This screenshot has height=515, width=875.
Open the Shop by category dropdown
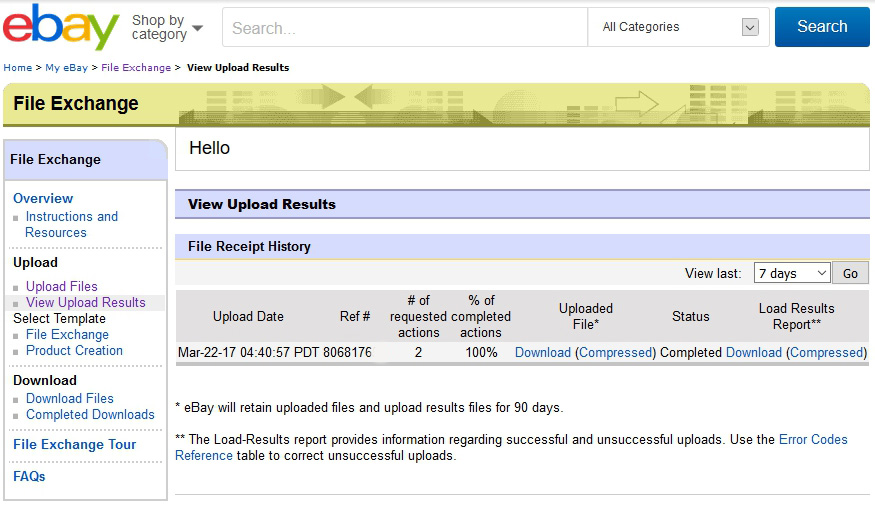167,27
